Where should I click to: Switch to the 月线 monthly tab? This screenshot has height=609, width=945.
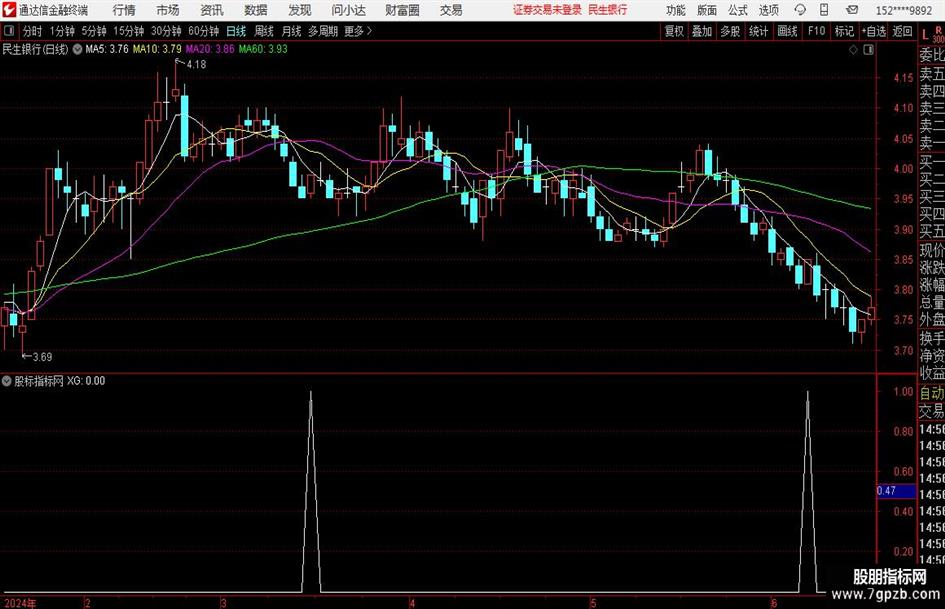[x=292, y=31]
